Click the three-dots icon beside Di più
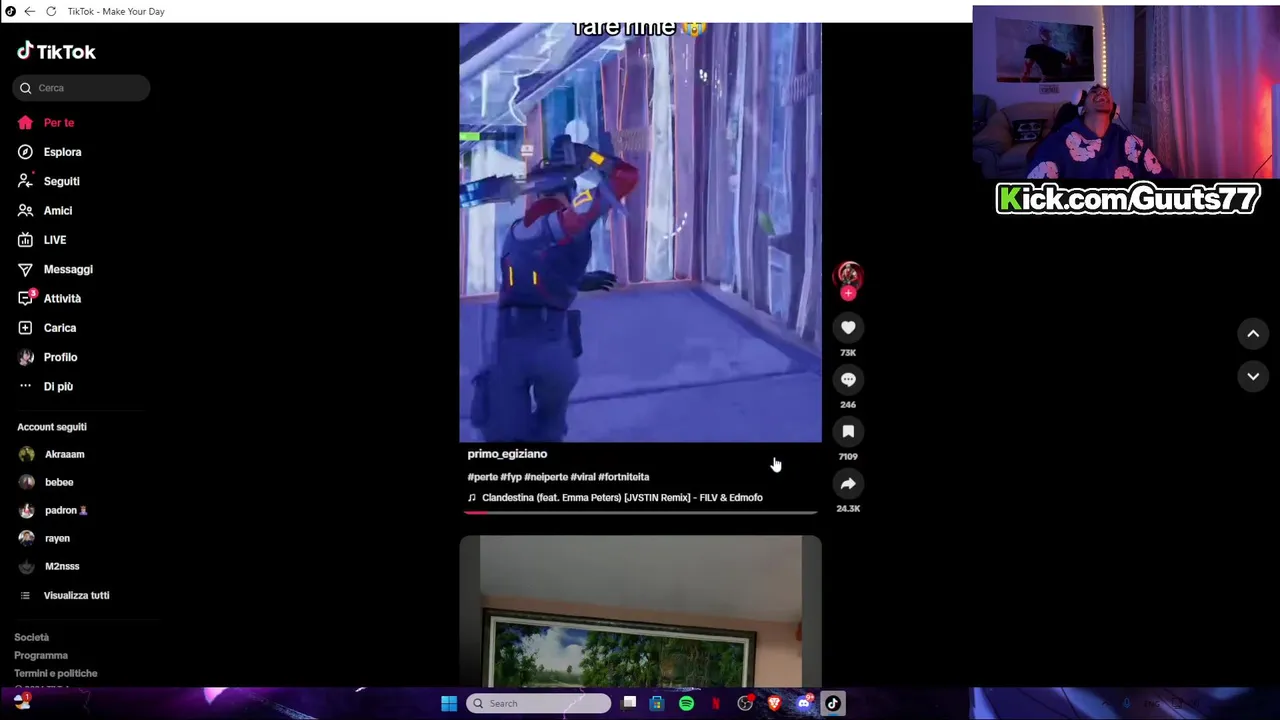Screen dimensions: 1280x720 25,386
